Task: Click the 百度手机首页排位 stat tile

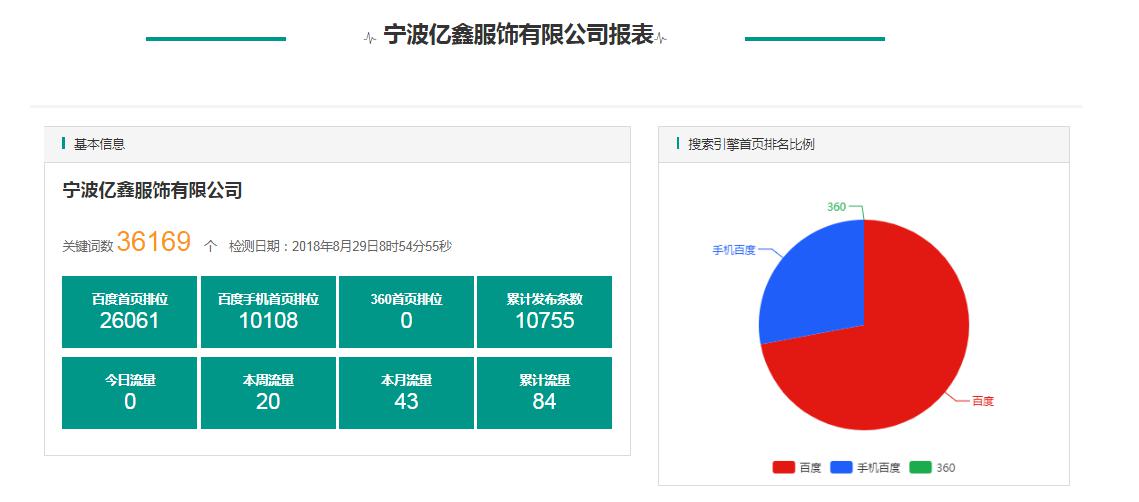Action: 268,312
